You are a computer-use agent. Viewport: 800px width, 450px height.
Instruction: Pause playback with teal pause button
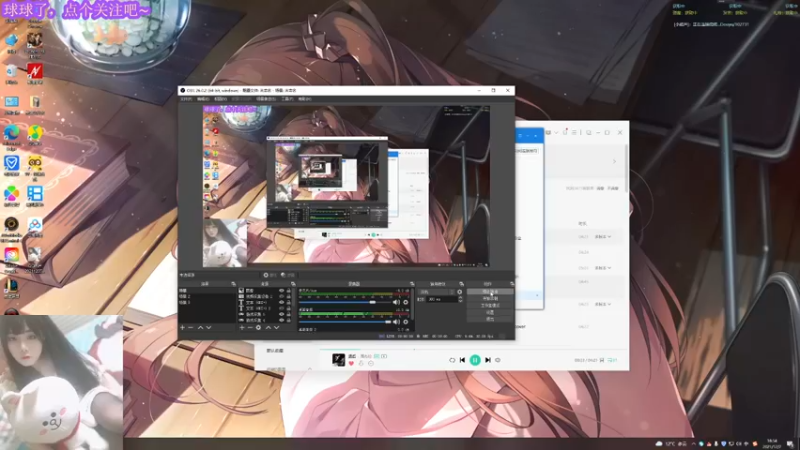(x=475, y=360)
